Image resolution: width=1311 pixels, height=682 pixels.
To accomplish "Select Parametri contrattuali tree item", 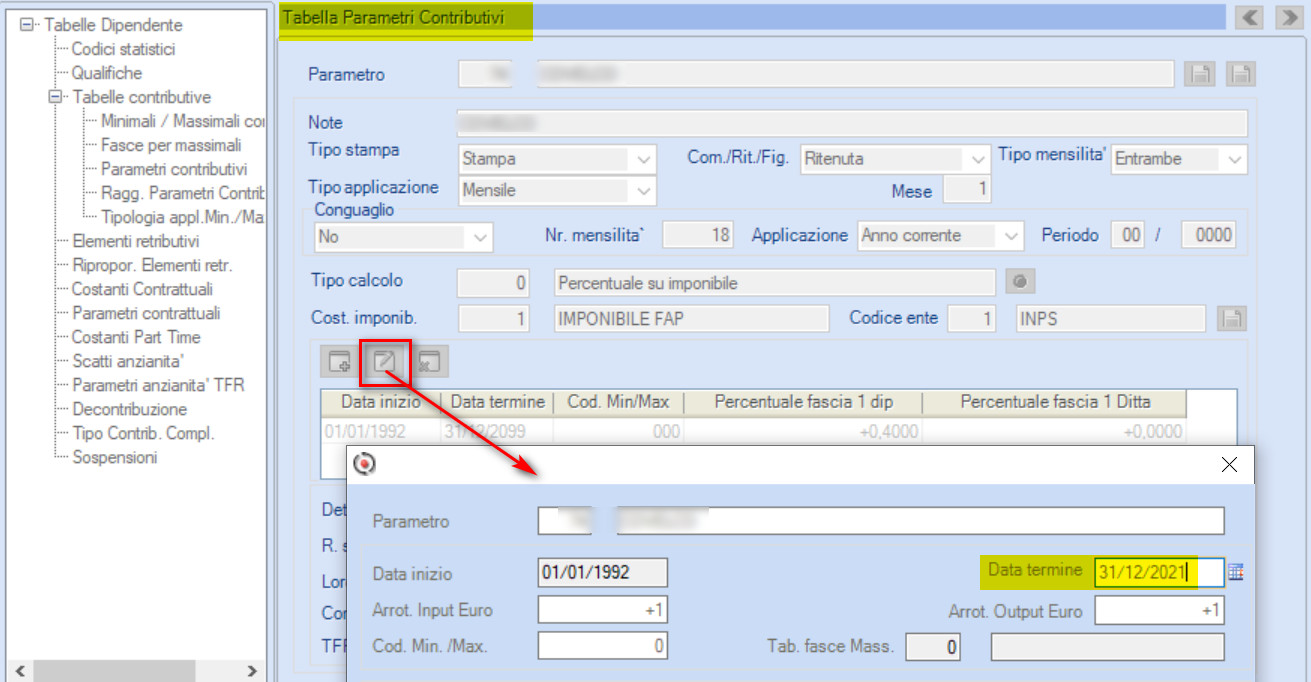I will pyautogui.click(x=146, y=313).
